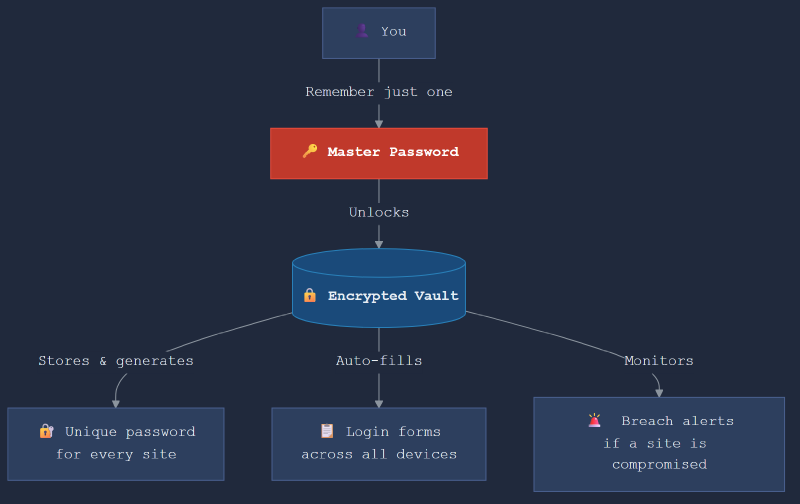Click the 'You' label text
The width and height of the screenshot is (800, 504).
393,31
